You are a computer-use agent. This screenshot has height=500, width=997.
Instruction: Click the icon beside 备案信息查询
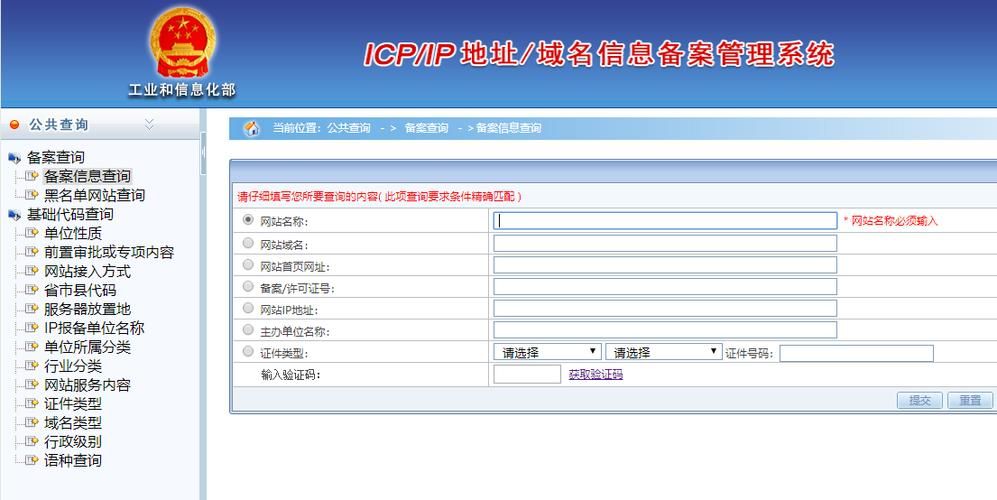click(x=32, y=176)
